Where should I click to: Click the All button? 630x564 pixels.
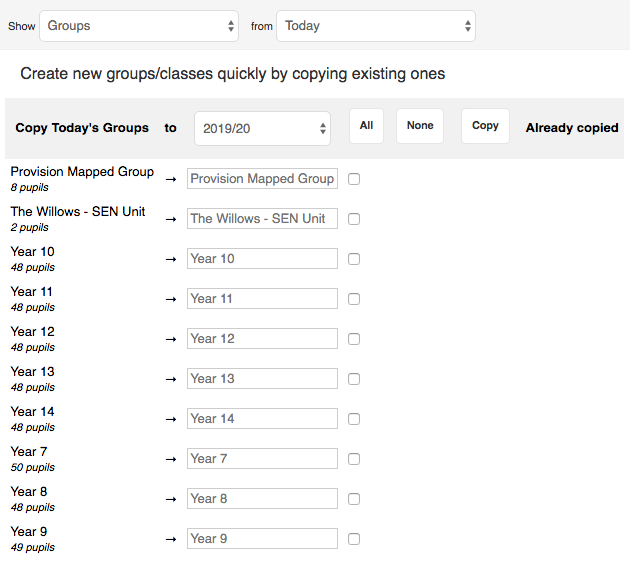tap(366, 126)
